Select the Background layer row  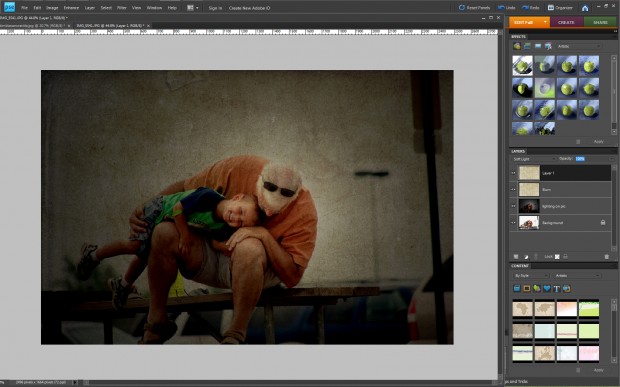click(561, 223)
